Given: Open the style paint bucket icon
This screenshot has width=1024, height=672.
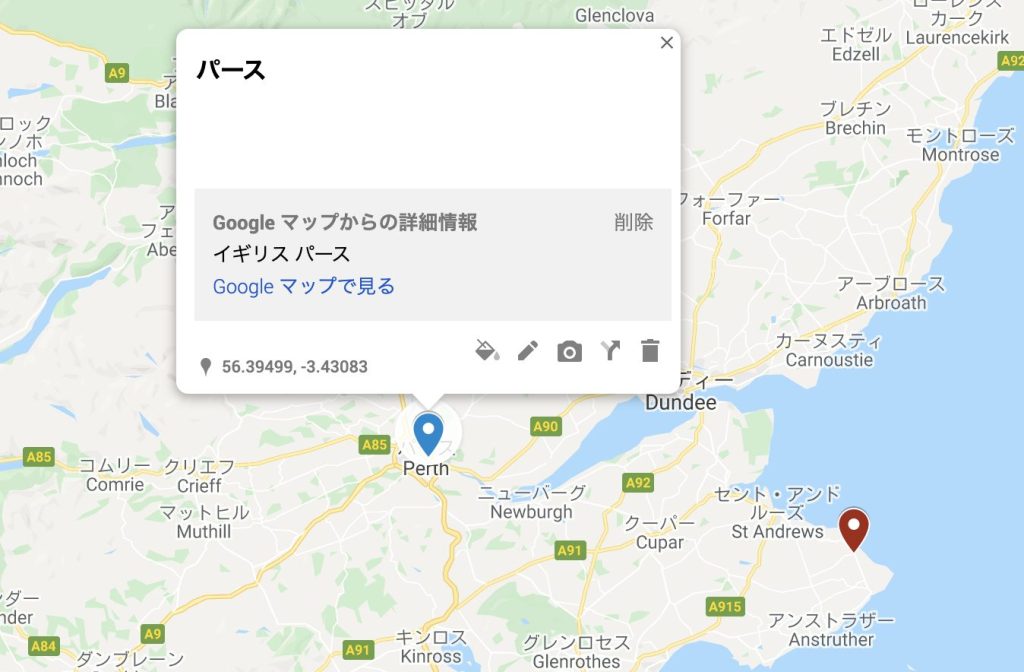Looking at the screenshot, I should pyautogui.click(x=487, y=351).
